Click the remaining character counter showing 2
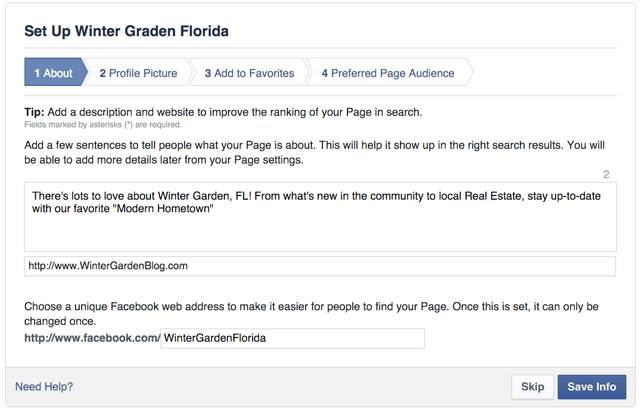 606,175
